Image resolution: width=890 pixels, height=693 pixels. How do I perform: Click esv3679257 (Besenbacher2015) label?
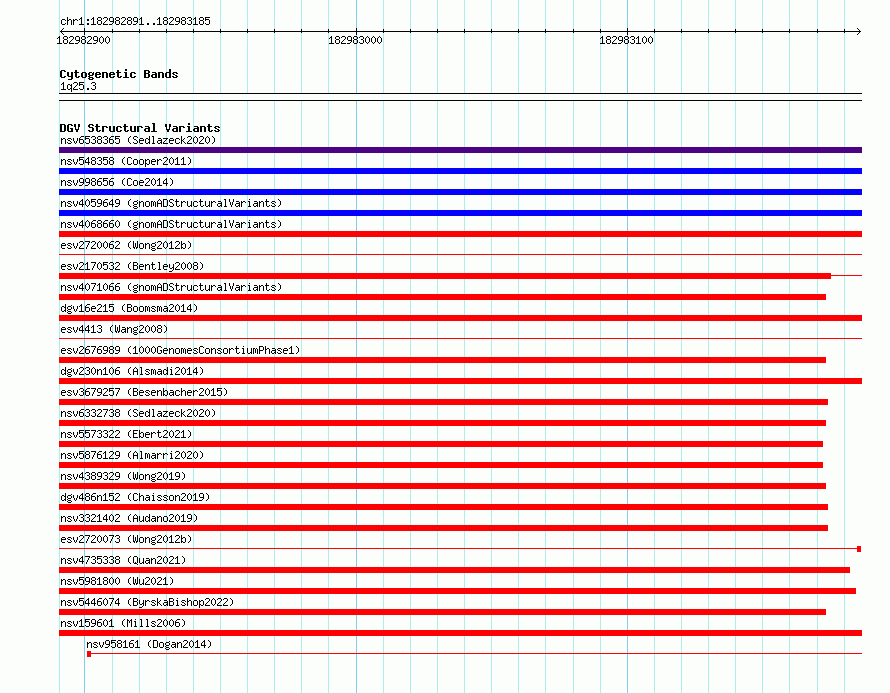pyautogui.click(x=144, y=392)
